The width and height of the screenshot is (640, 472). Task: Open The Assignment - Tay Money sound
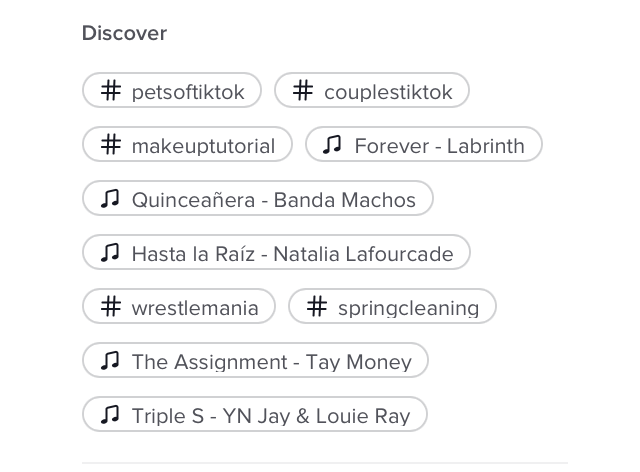[x=271, y=362]
